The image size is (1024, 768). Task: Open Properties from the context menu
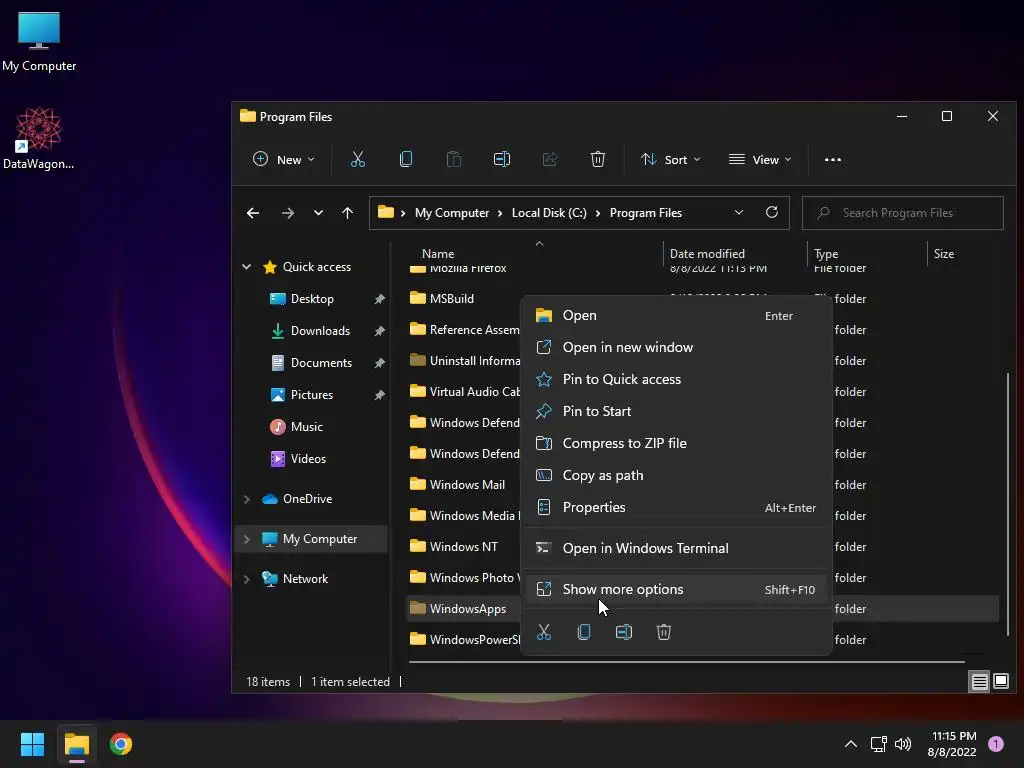click(676, 507)
